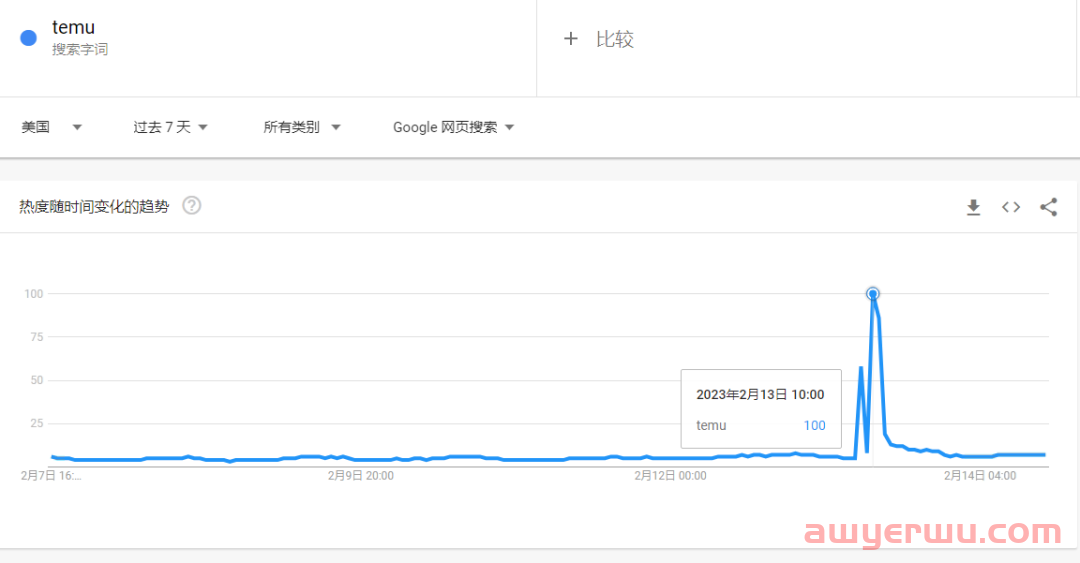The width and height of the screenshot is (1080, 563).
Task: Click the 热度随时间变化的趋势 chart title
Action: pos(94,207)
